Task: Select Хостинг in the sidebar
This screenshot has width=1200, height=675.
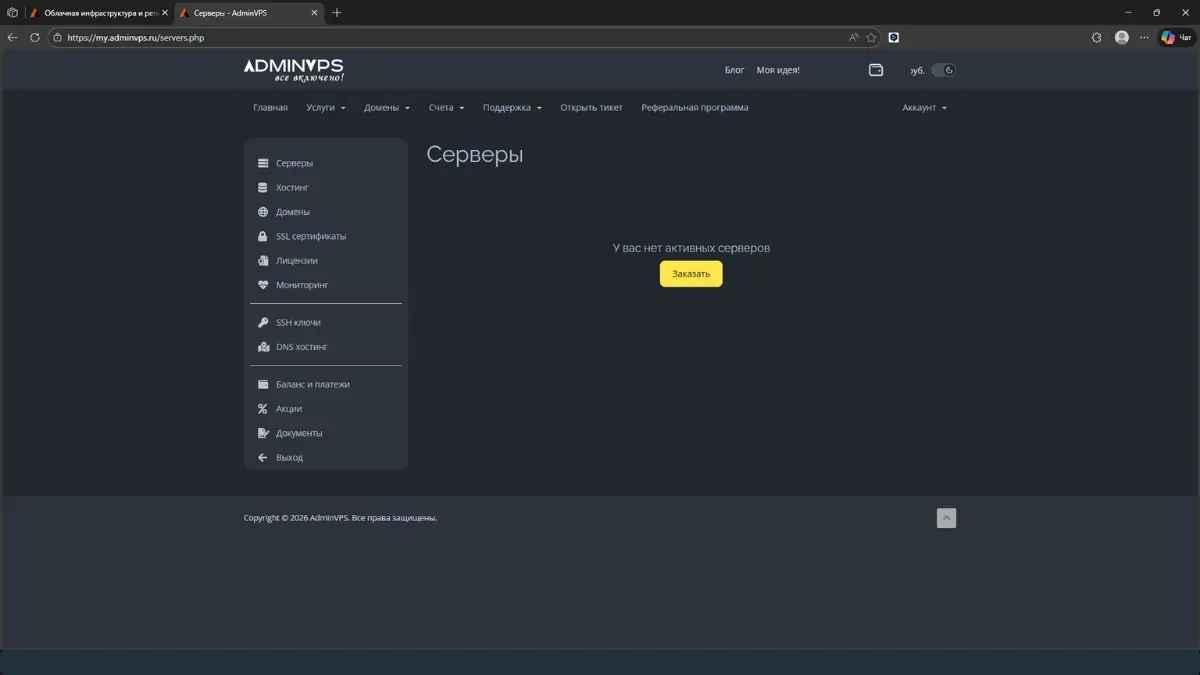Action: pyautogui.click(x=291, y=187)
